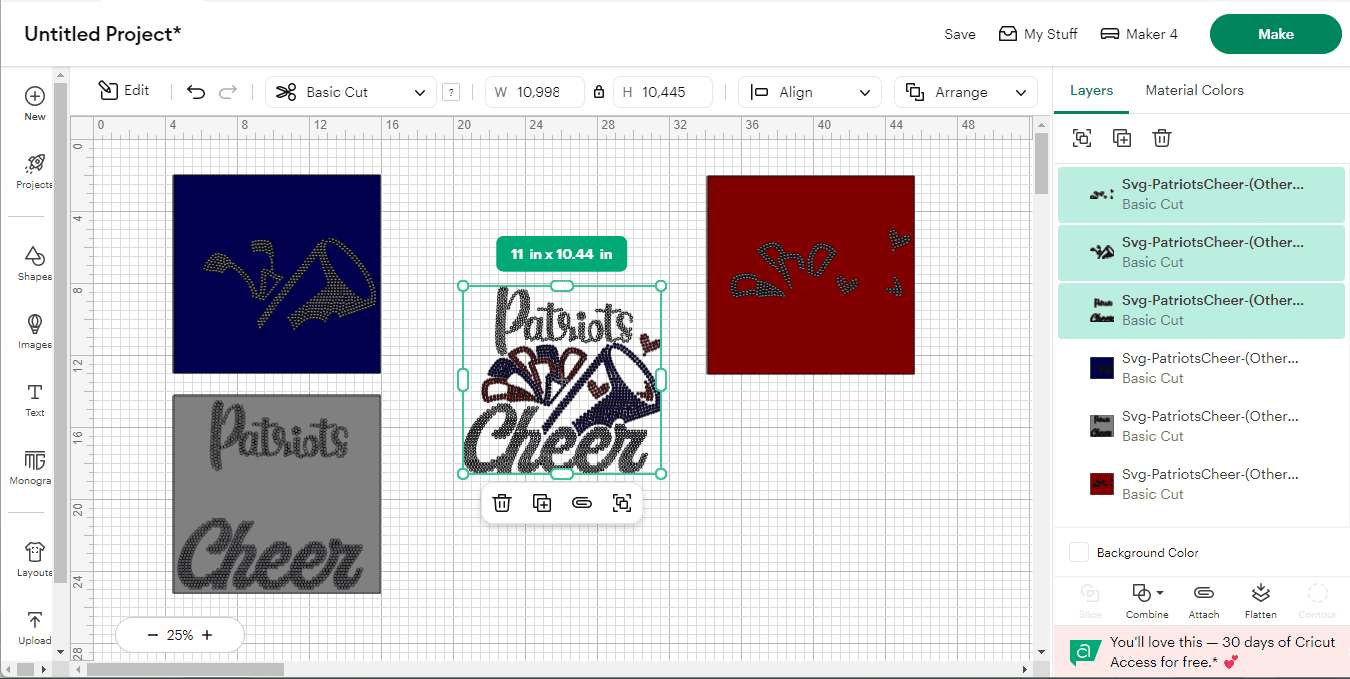Click the Attach button in Layers footer
The image size is (1350, 679).
(1204, 601)
